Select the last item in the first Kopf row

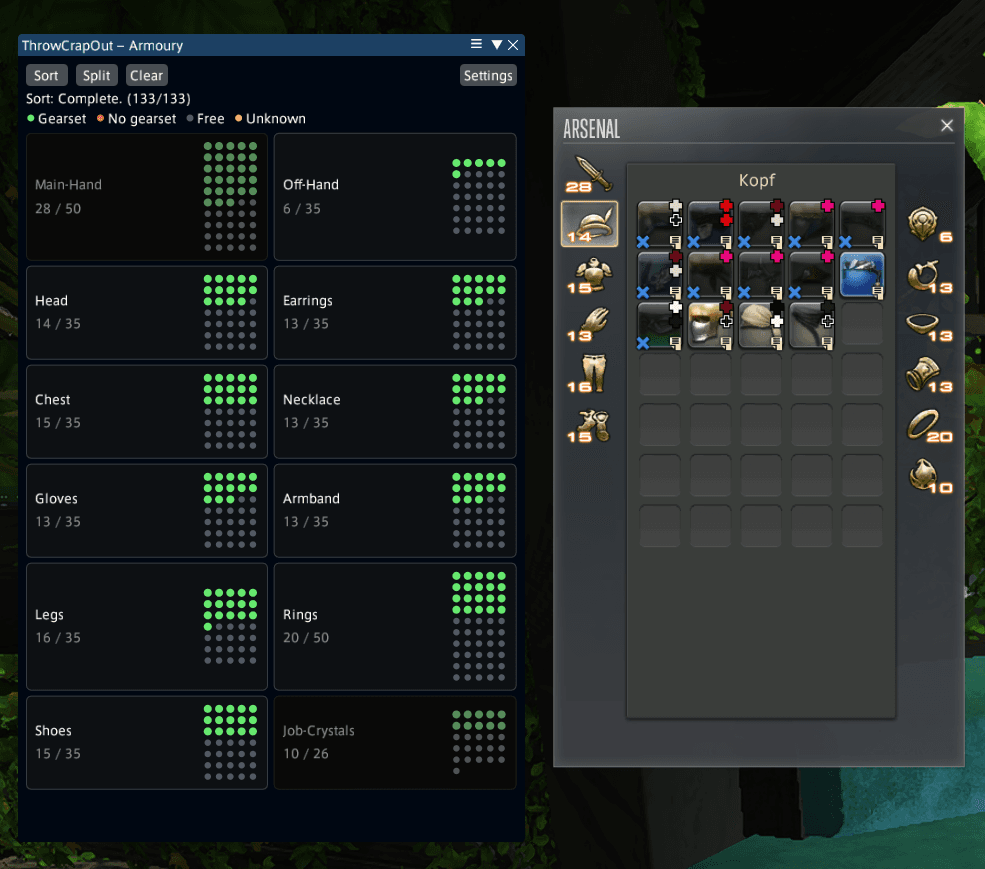862,224
